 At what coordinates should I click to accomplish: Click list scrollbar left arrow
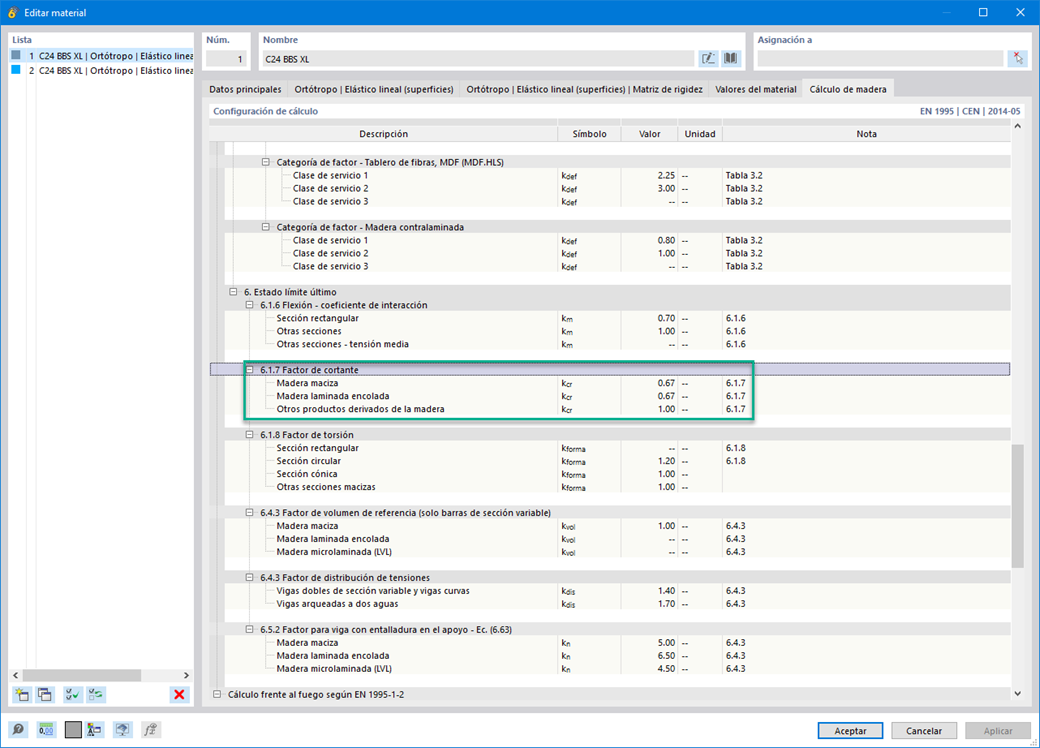click(x=16, y=675)
